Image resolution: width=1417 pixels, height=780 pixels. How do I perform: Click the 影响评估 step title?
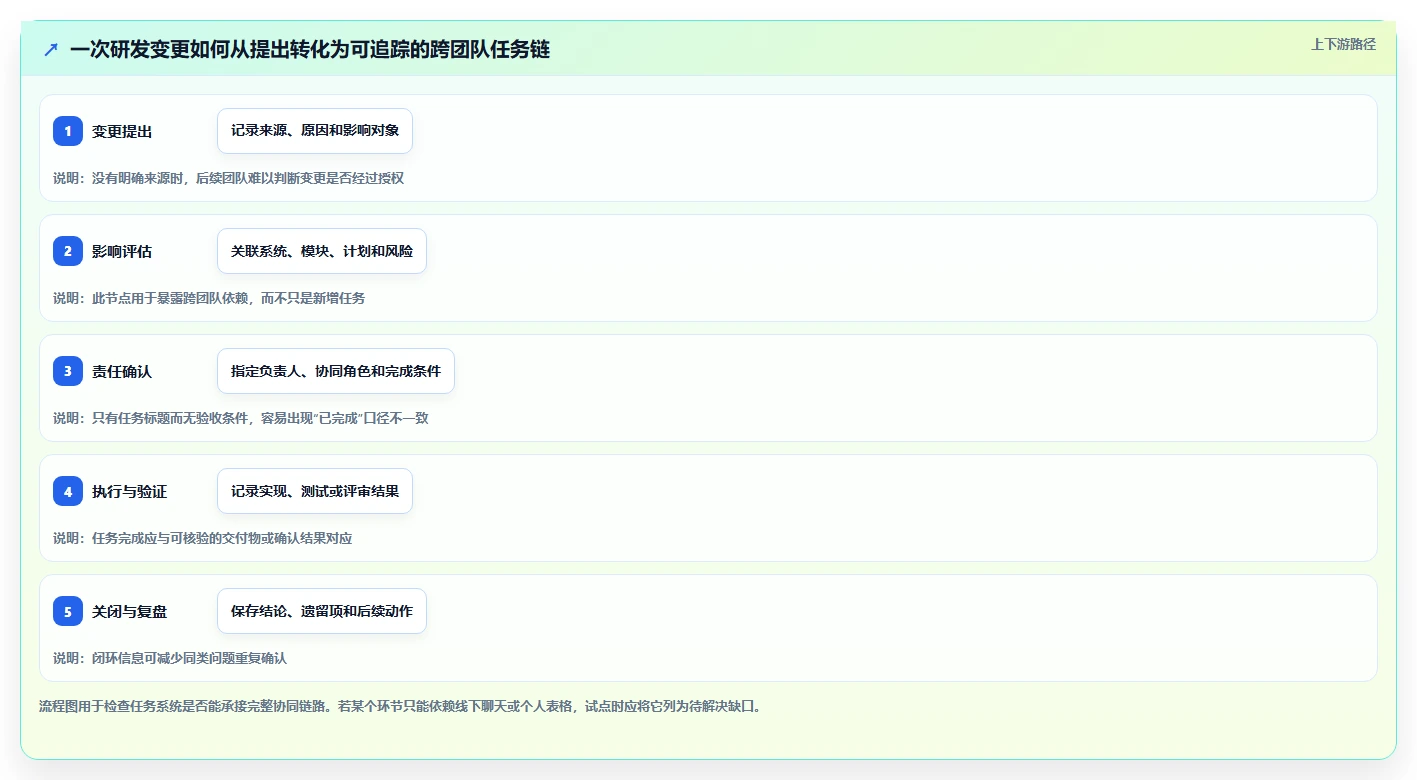point(122,251)
